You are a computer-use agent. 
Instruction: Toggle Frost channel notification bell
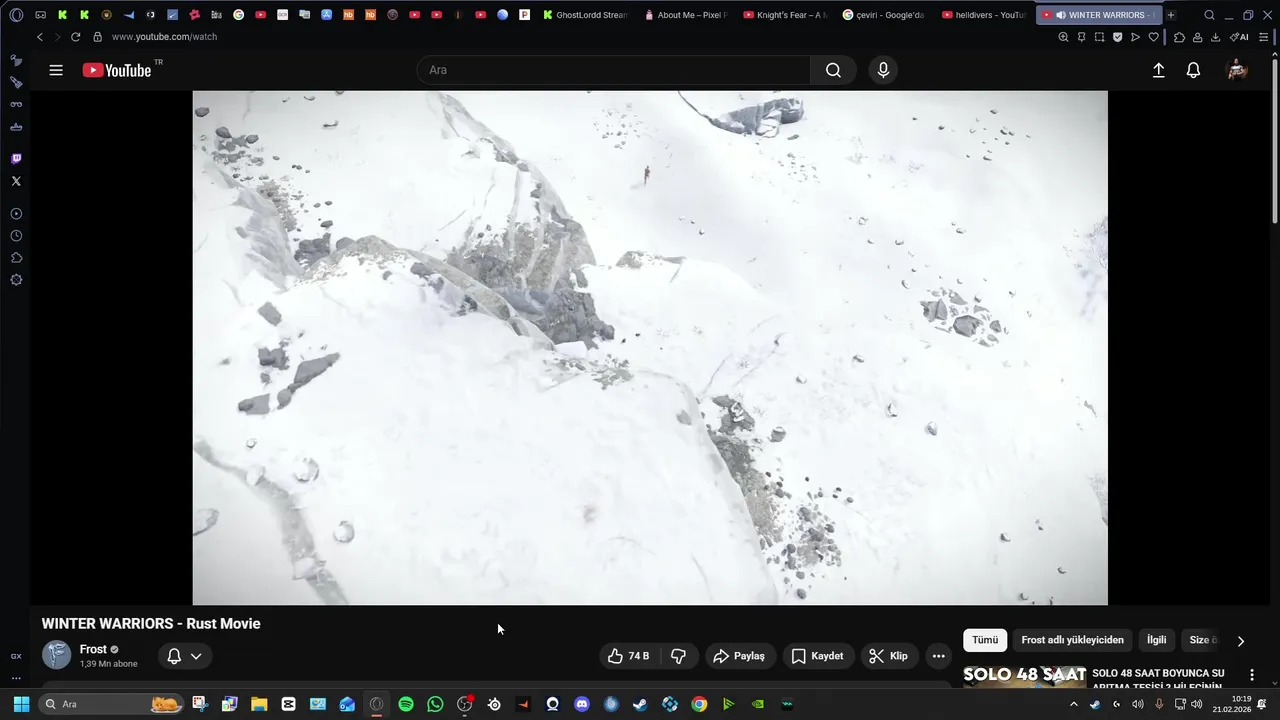tap(174, 656)
